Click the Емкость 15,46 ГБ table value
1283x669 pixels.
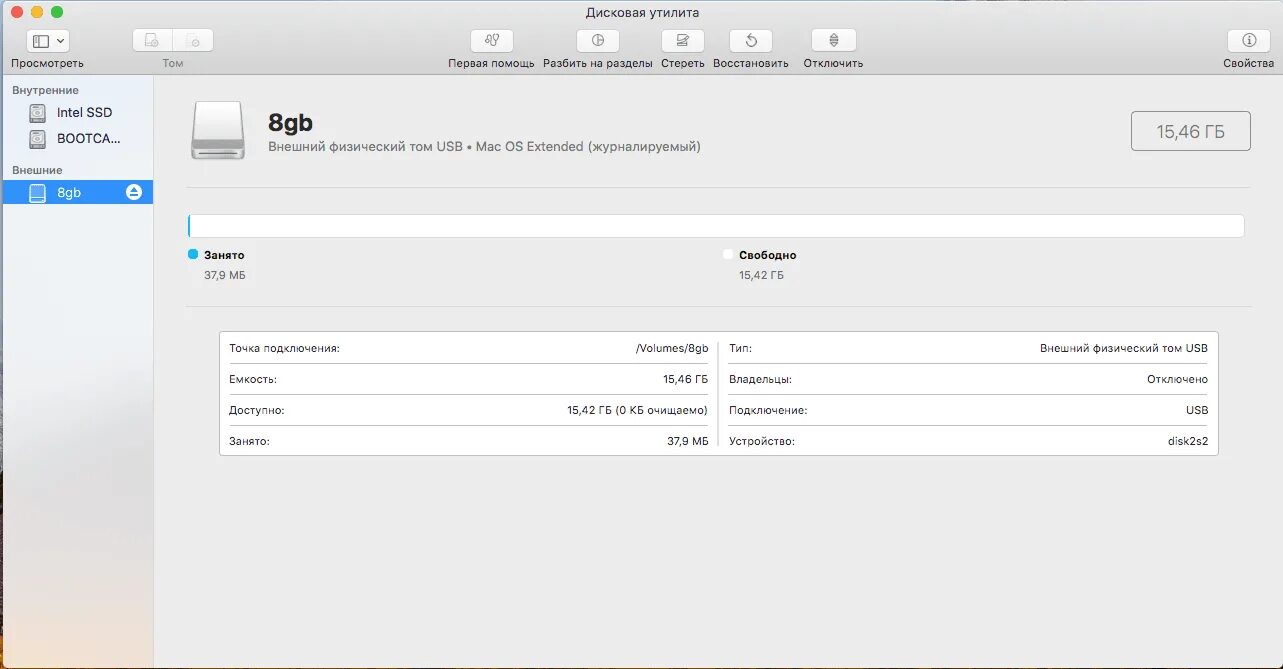(x=685, y=379)
